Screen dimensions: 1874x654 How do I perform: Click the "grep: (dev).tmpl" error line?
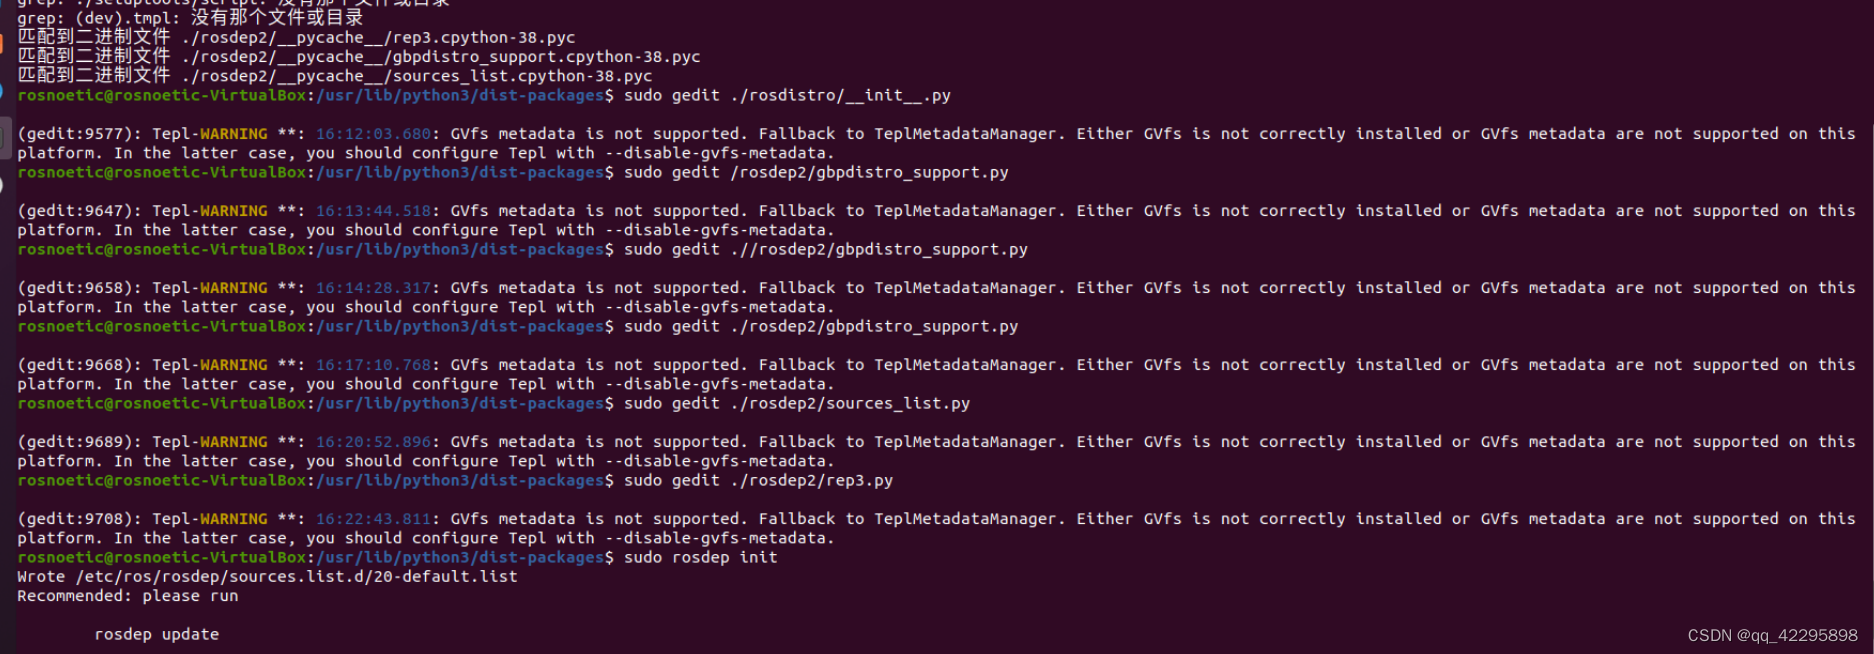pyautogui.click(x=190, y=17)
